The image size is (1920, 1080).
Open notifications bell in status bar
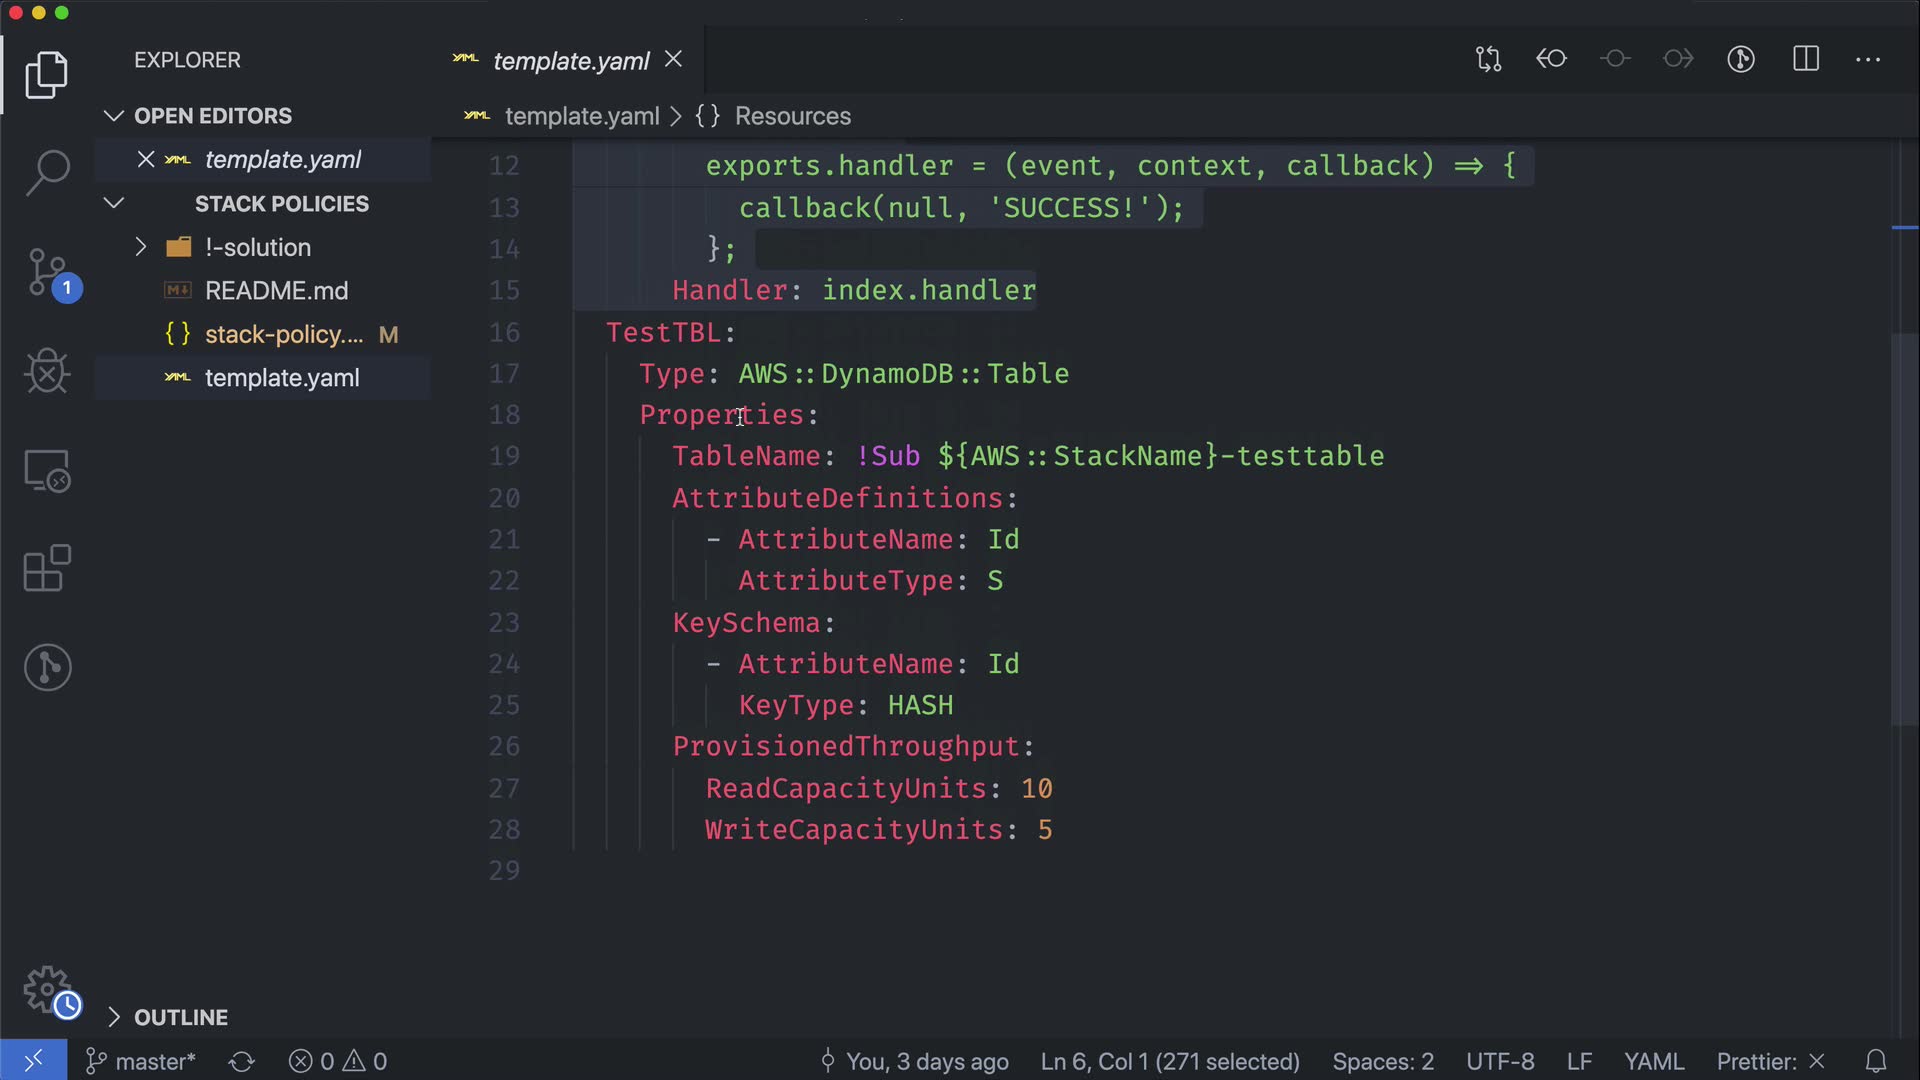1876,1061
